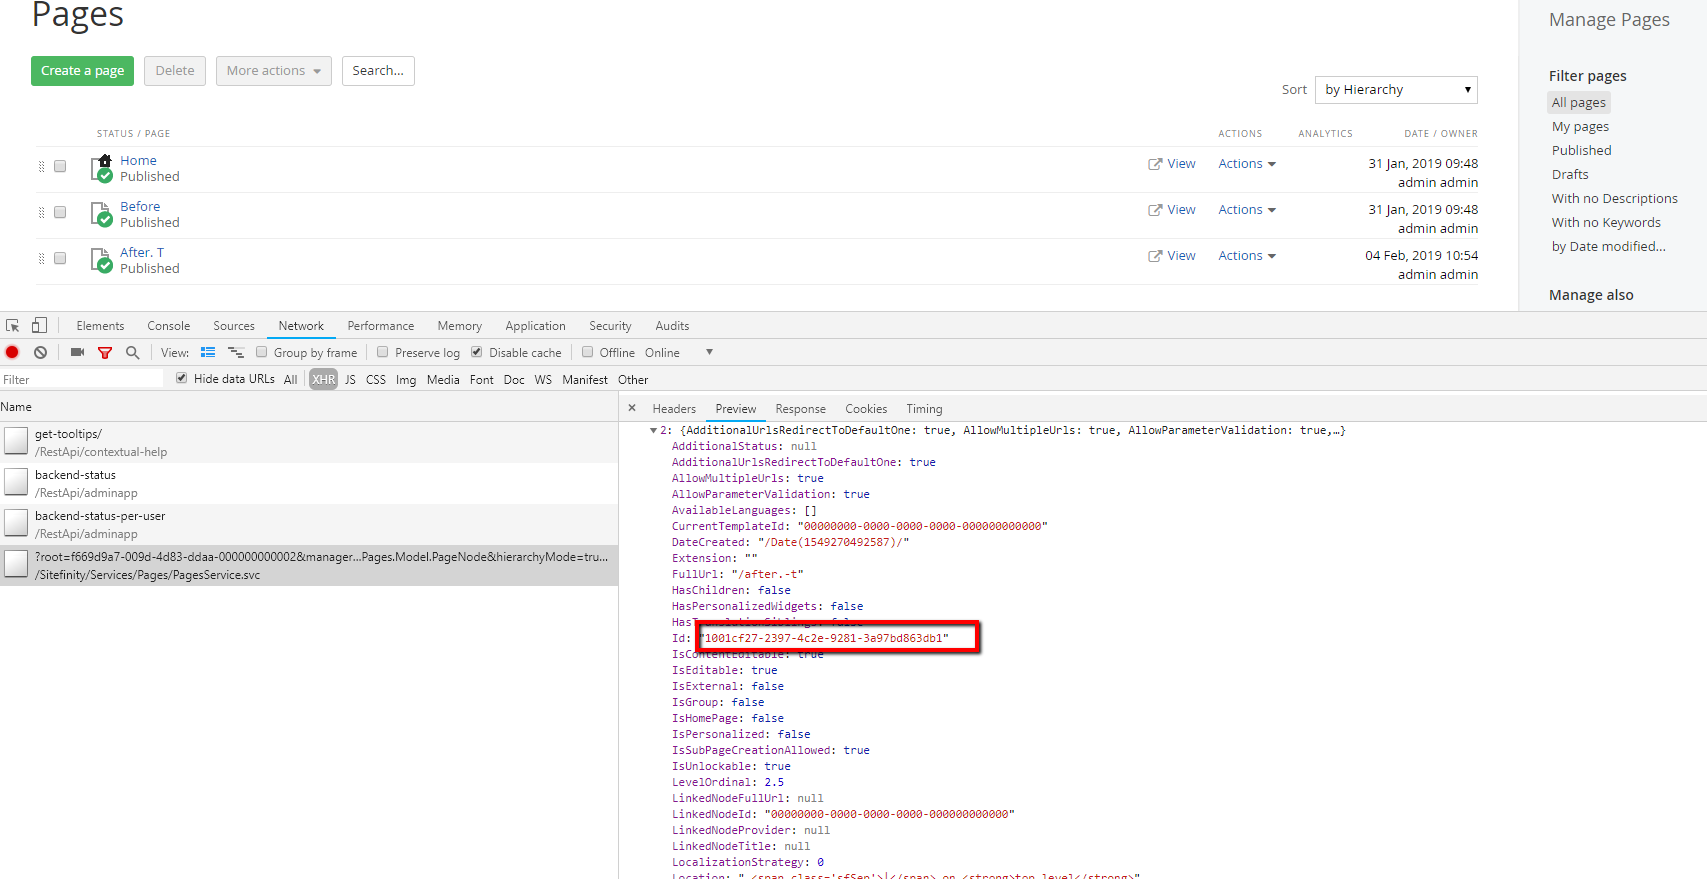Open the Sort by Hierarchy dropdown
Screen dimensions: 1707x879
tap(1396, 90)
